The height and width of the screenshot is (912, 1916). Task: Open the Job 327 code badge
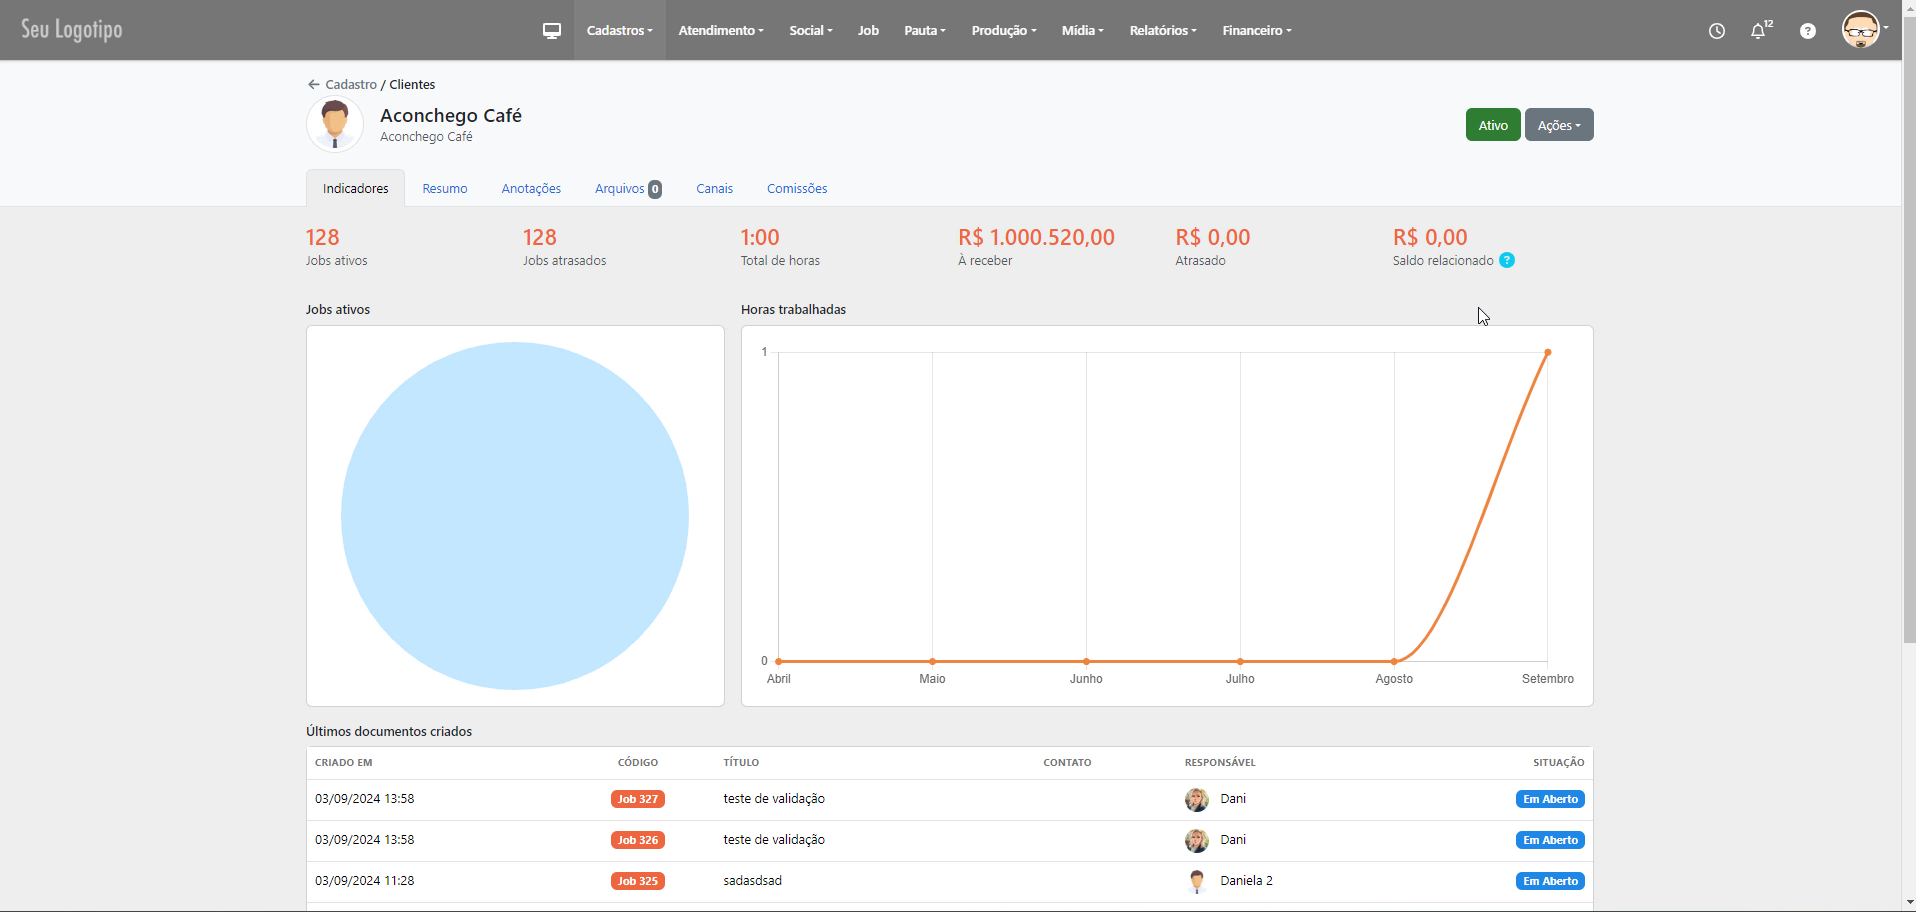pyautogui.click(x=637, y=799)
